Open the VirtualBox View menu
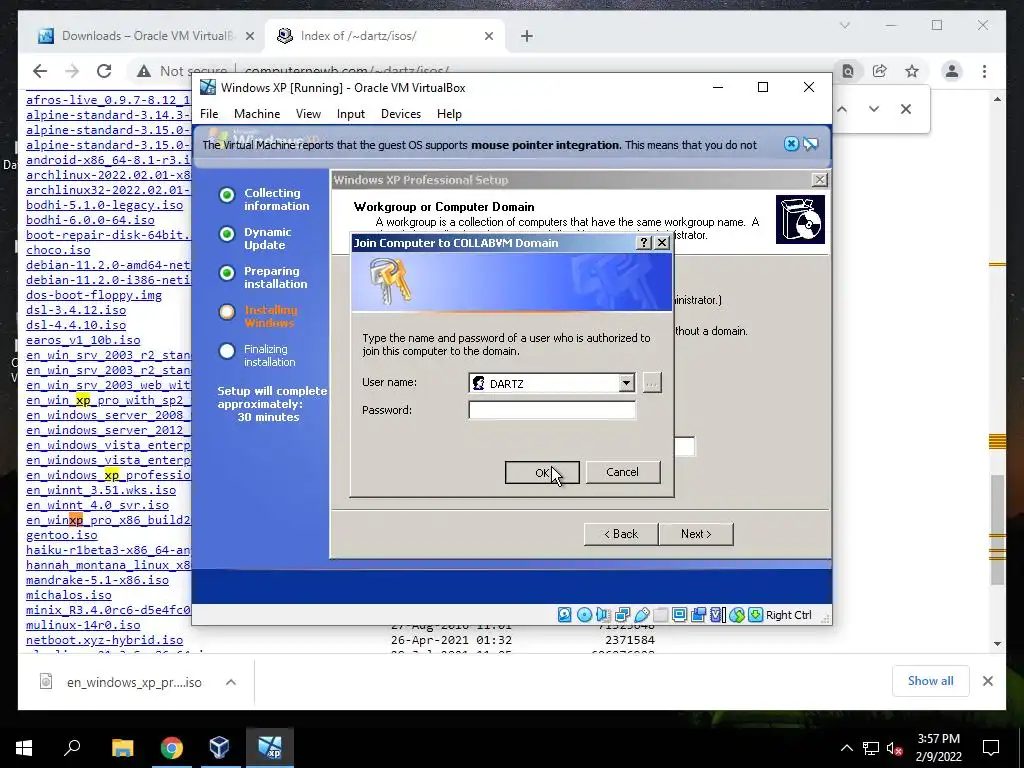This screenshot has height=768, width=1024. (308, 114)
